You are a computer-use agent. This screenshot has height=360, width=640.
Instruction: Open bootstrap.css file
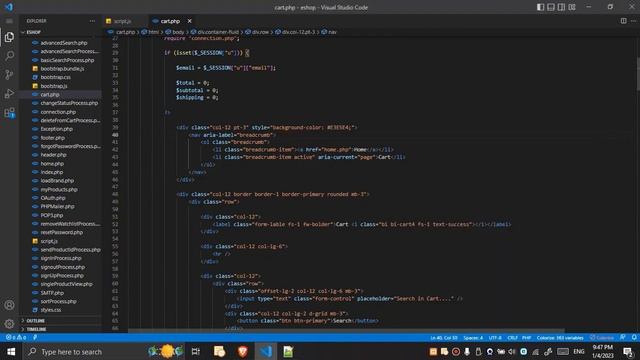56,77
